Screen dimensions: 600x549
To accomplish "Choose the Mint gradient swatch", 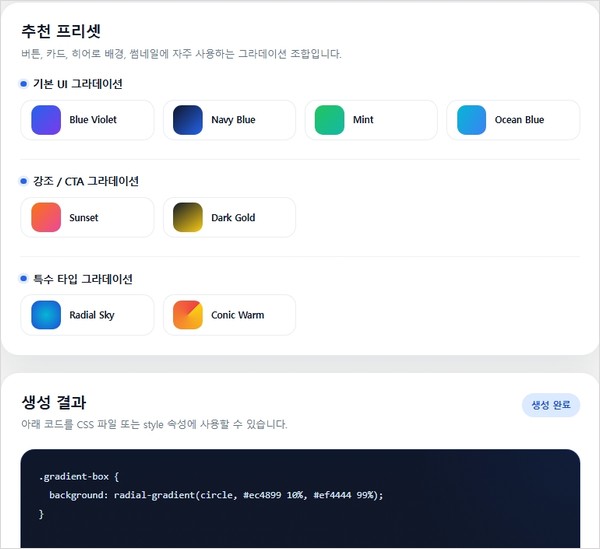I will pyautogui.click(x=329, y=120).
